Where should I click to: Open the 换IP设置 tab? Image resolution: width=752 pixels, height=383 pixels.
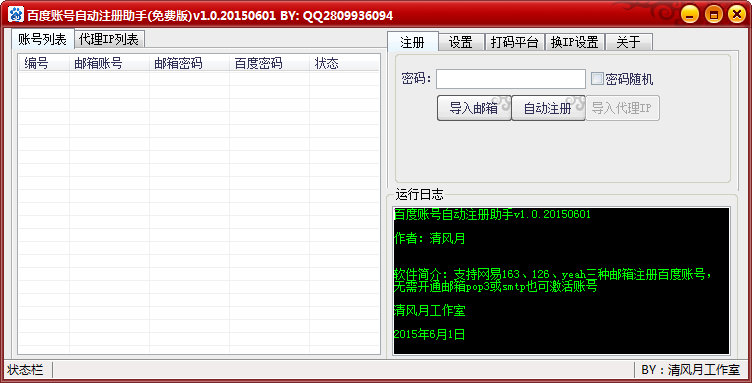click(575, 42)
